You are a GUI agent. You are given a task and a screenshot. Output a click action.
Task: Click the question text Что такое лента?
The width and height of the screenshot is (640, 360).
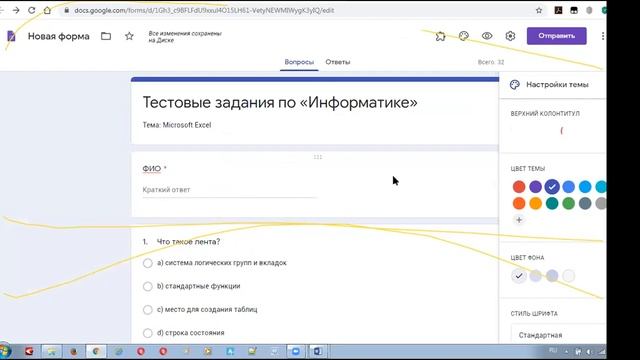point(188,242)
